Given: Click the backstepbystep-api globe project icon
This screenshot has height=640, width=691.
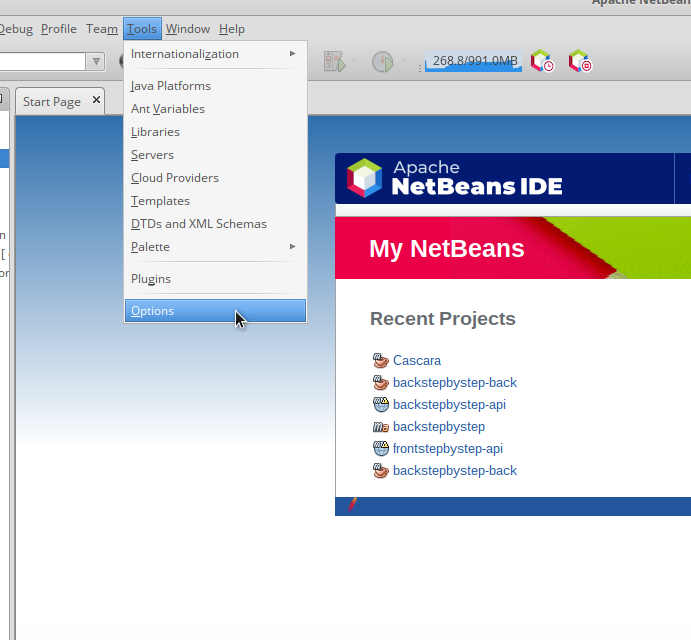Looking at the screenshot, I should (x=381, y=405).
